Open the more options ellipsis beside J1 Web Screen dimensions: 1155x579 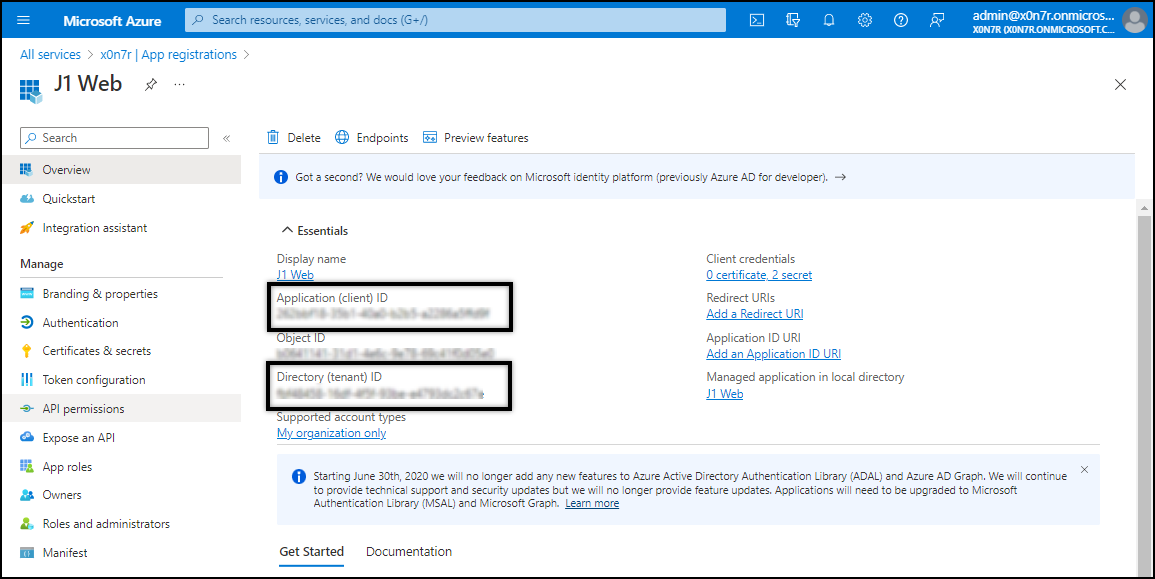179,85
